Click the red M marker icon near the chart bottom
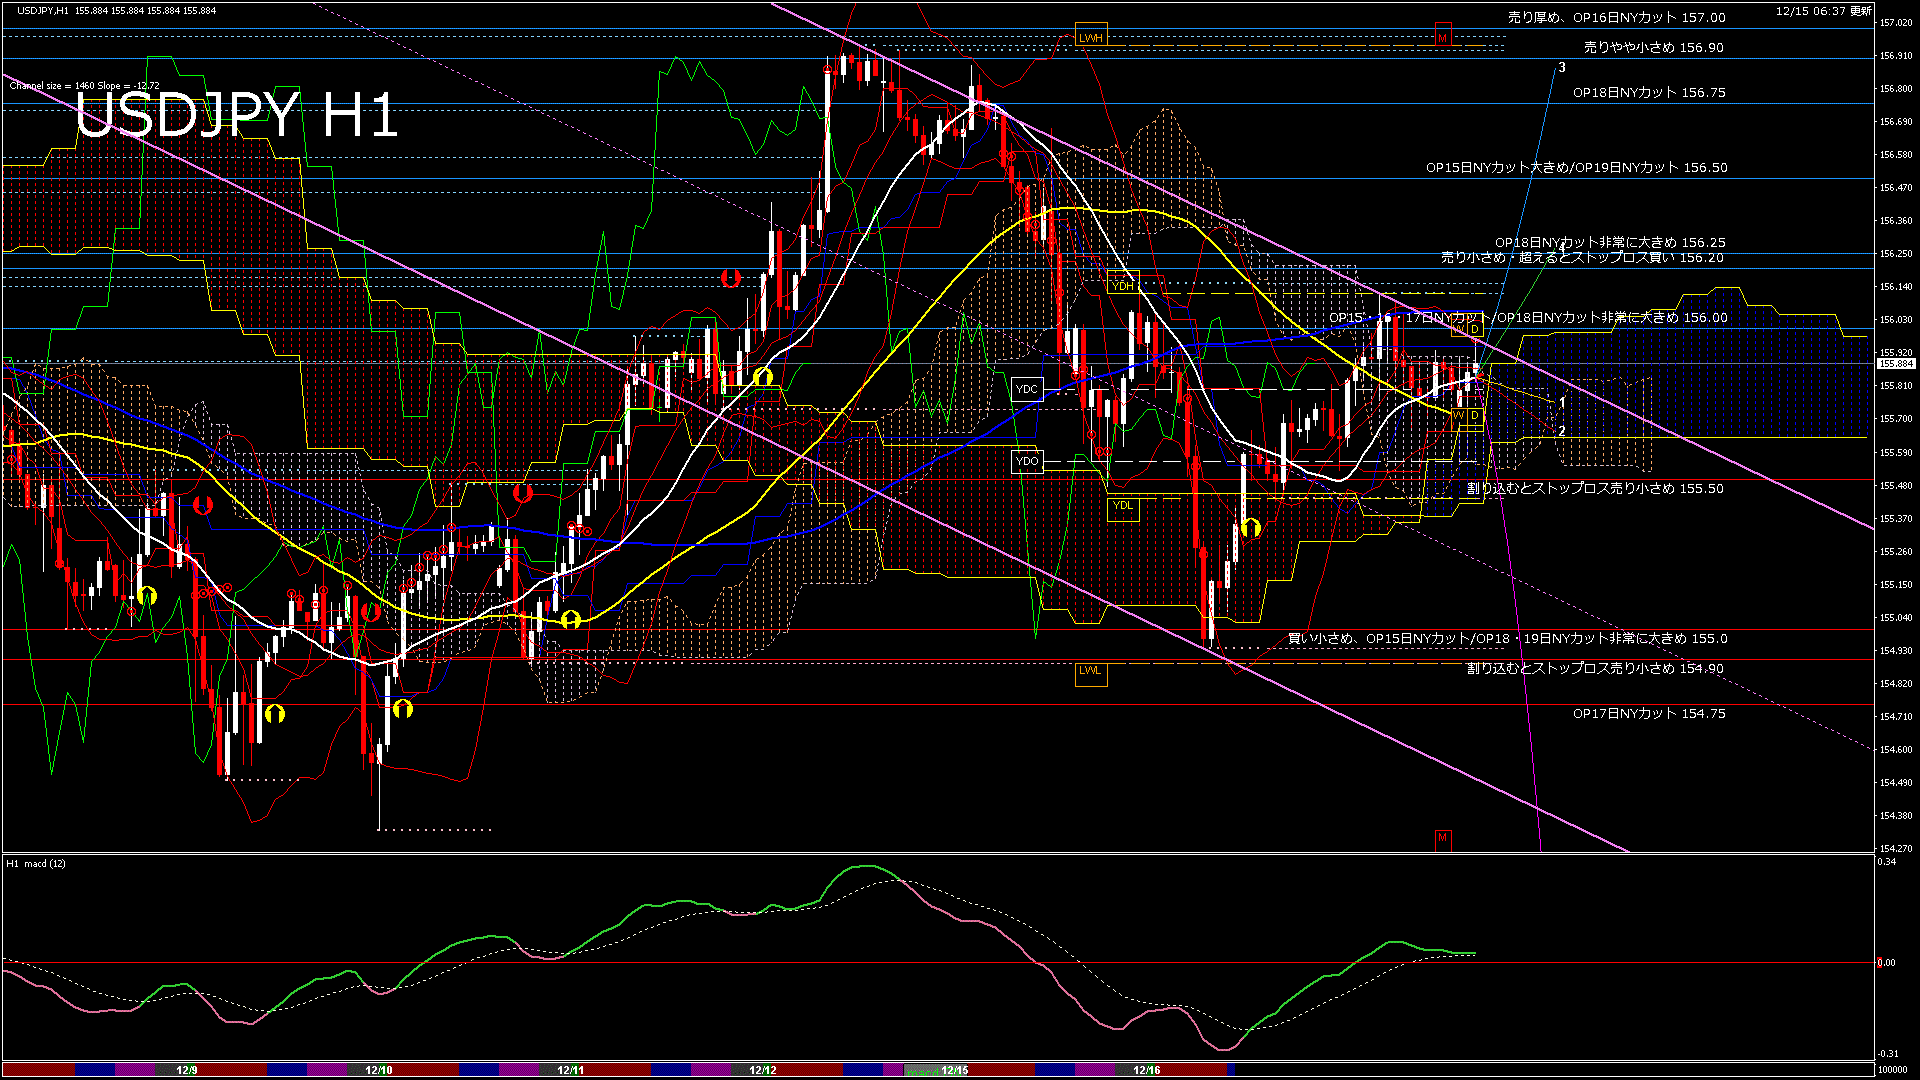The height and width of the screenshot is (1080, 1920). [x=1442, y=838]
